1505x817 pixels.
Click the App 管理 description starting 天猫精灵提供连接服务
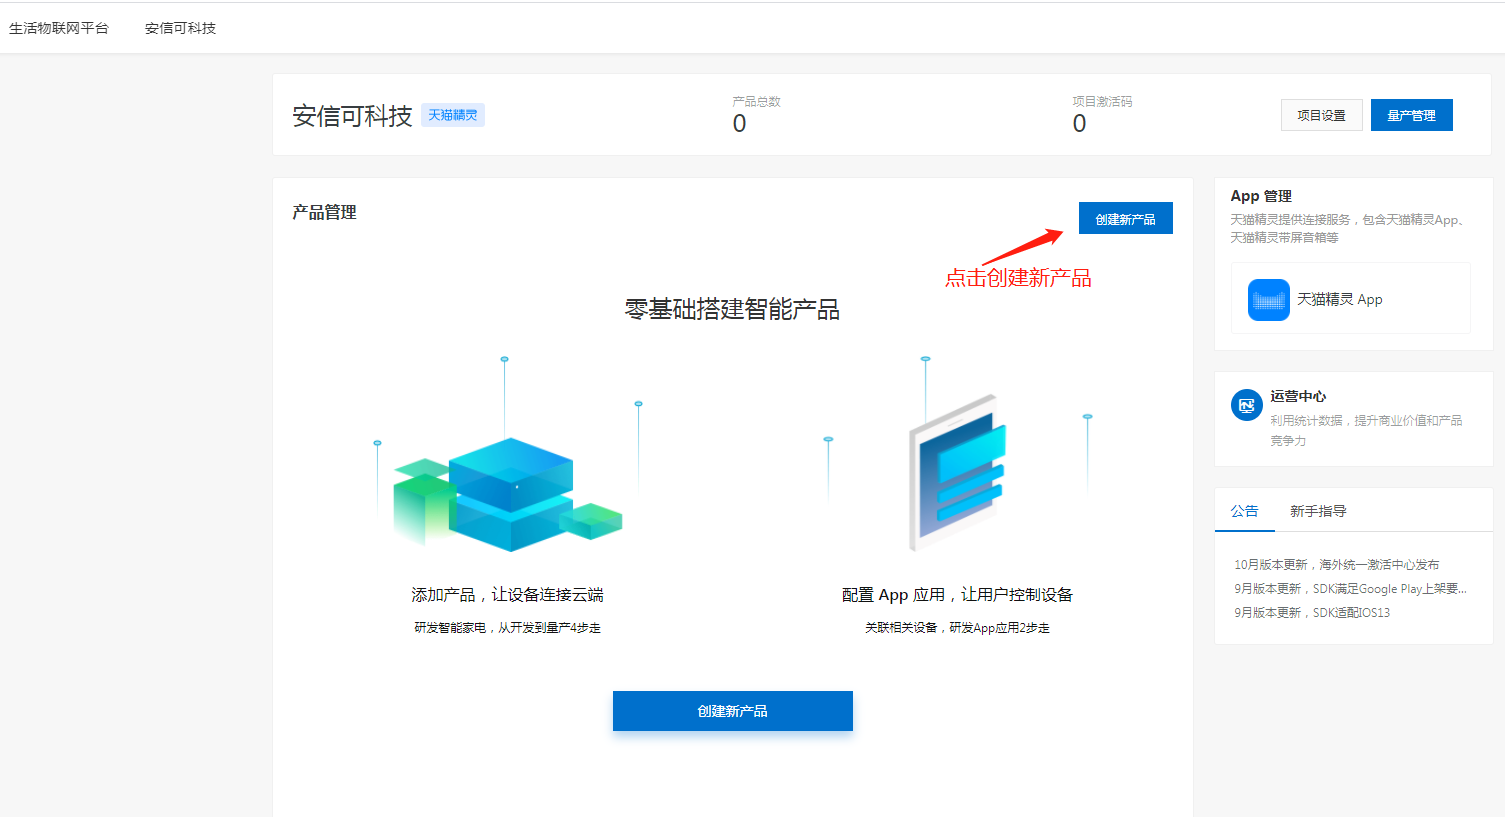pyautogui.click(x=1350, y=229)
